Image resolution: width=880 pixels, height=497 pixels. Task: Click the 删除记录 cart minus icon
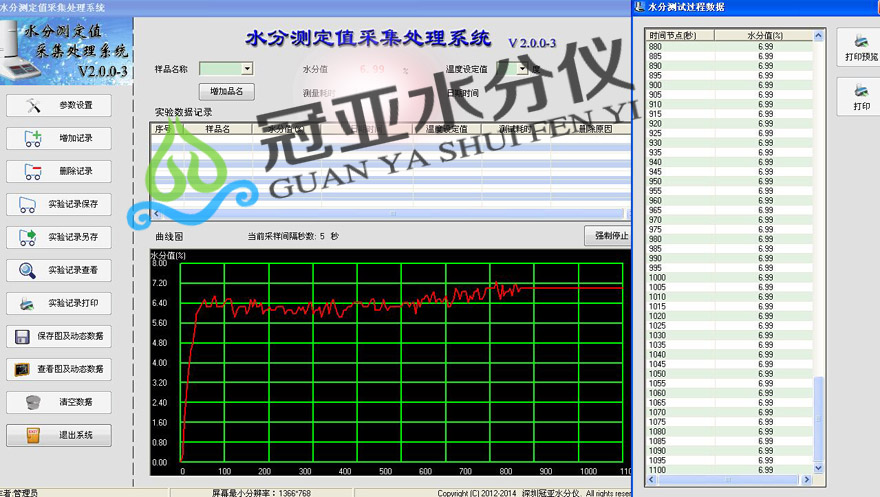(33, 171)
